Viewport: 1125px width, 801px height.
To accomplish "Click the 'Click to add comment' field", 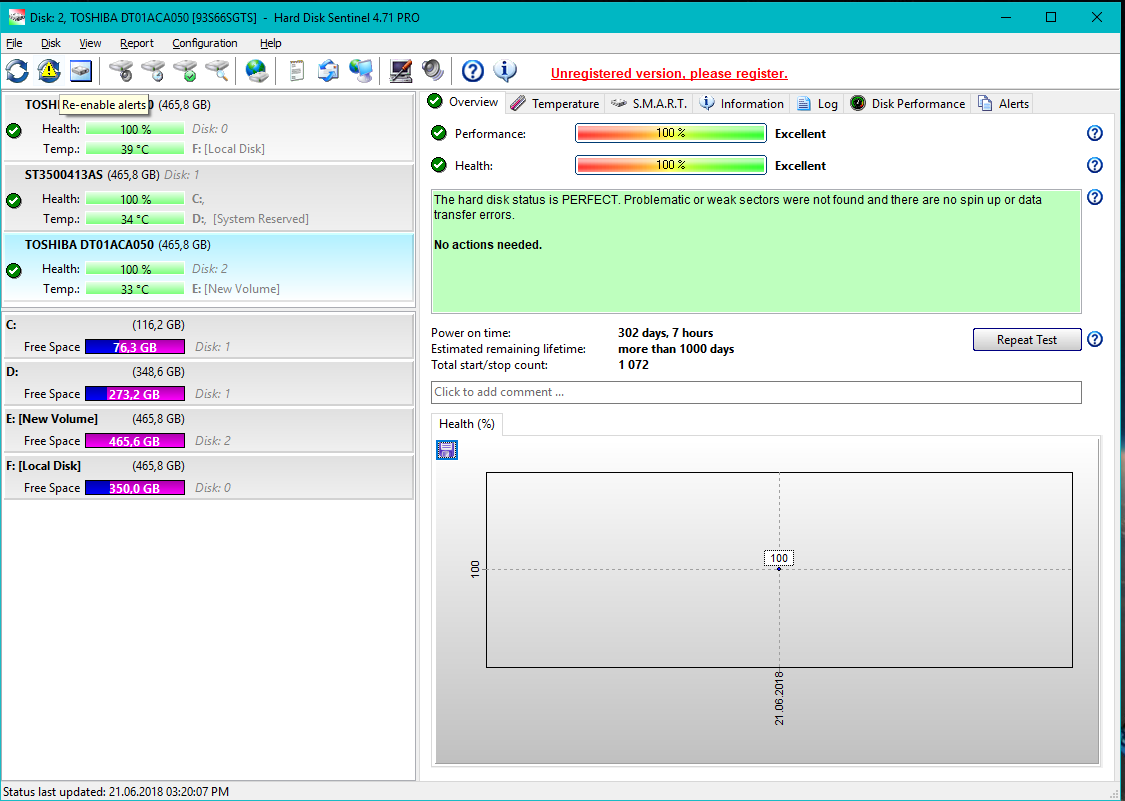I will click(x=756, y=392).
